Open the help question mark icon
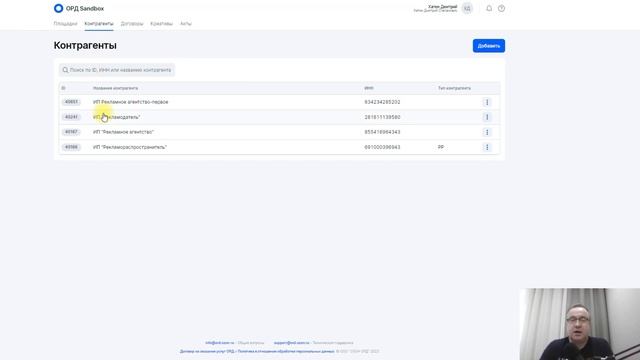 (x=501, y=8)
